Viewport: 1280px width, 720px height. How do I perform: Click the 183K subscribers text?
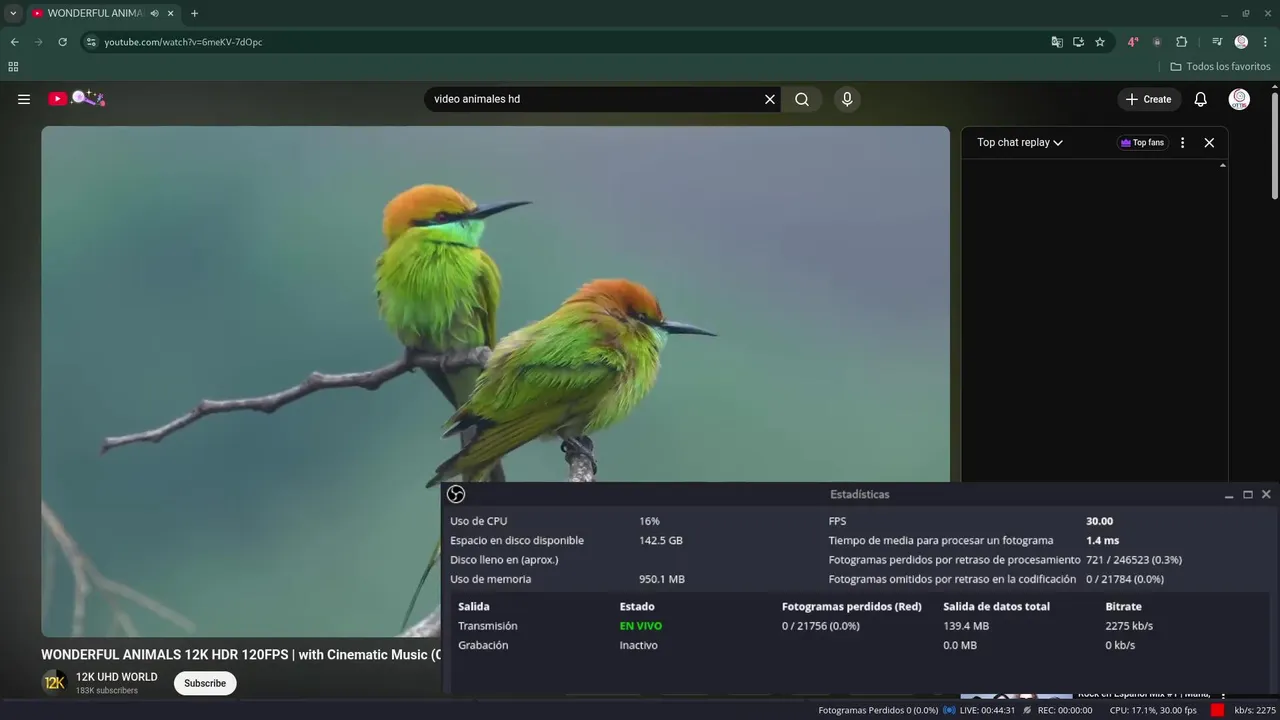pyautogui.click(x=107, y=691)
